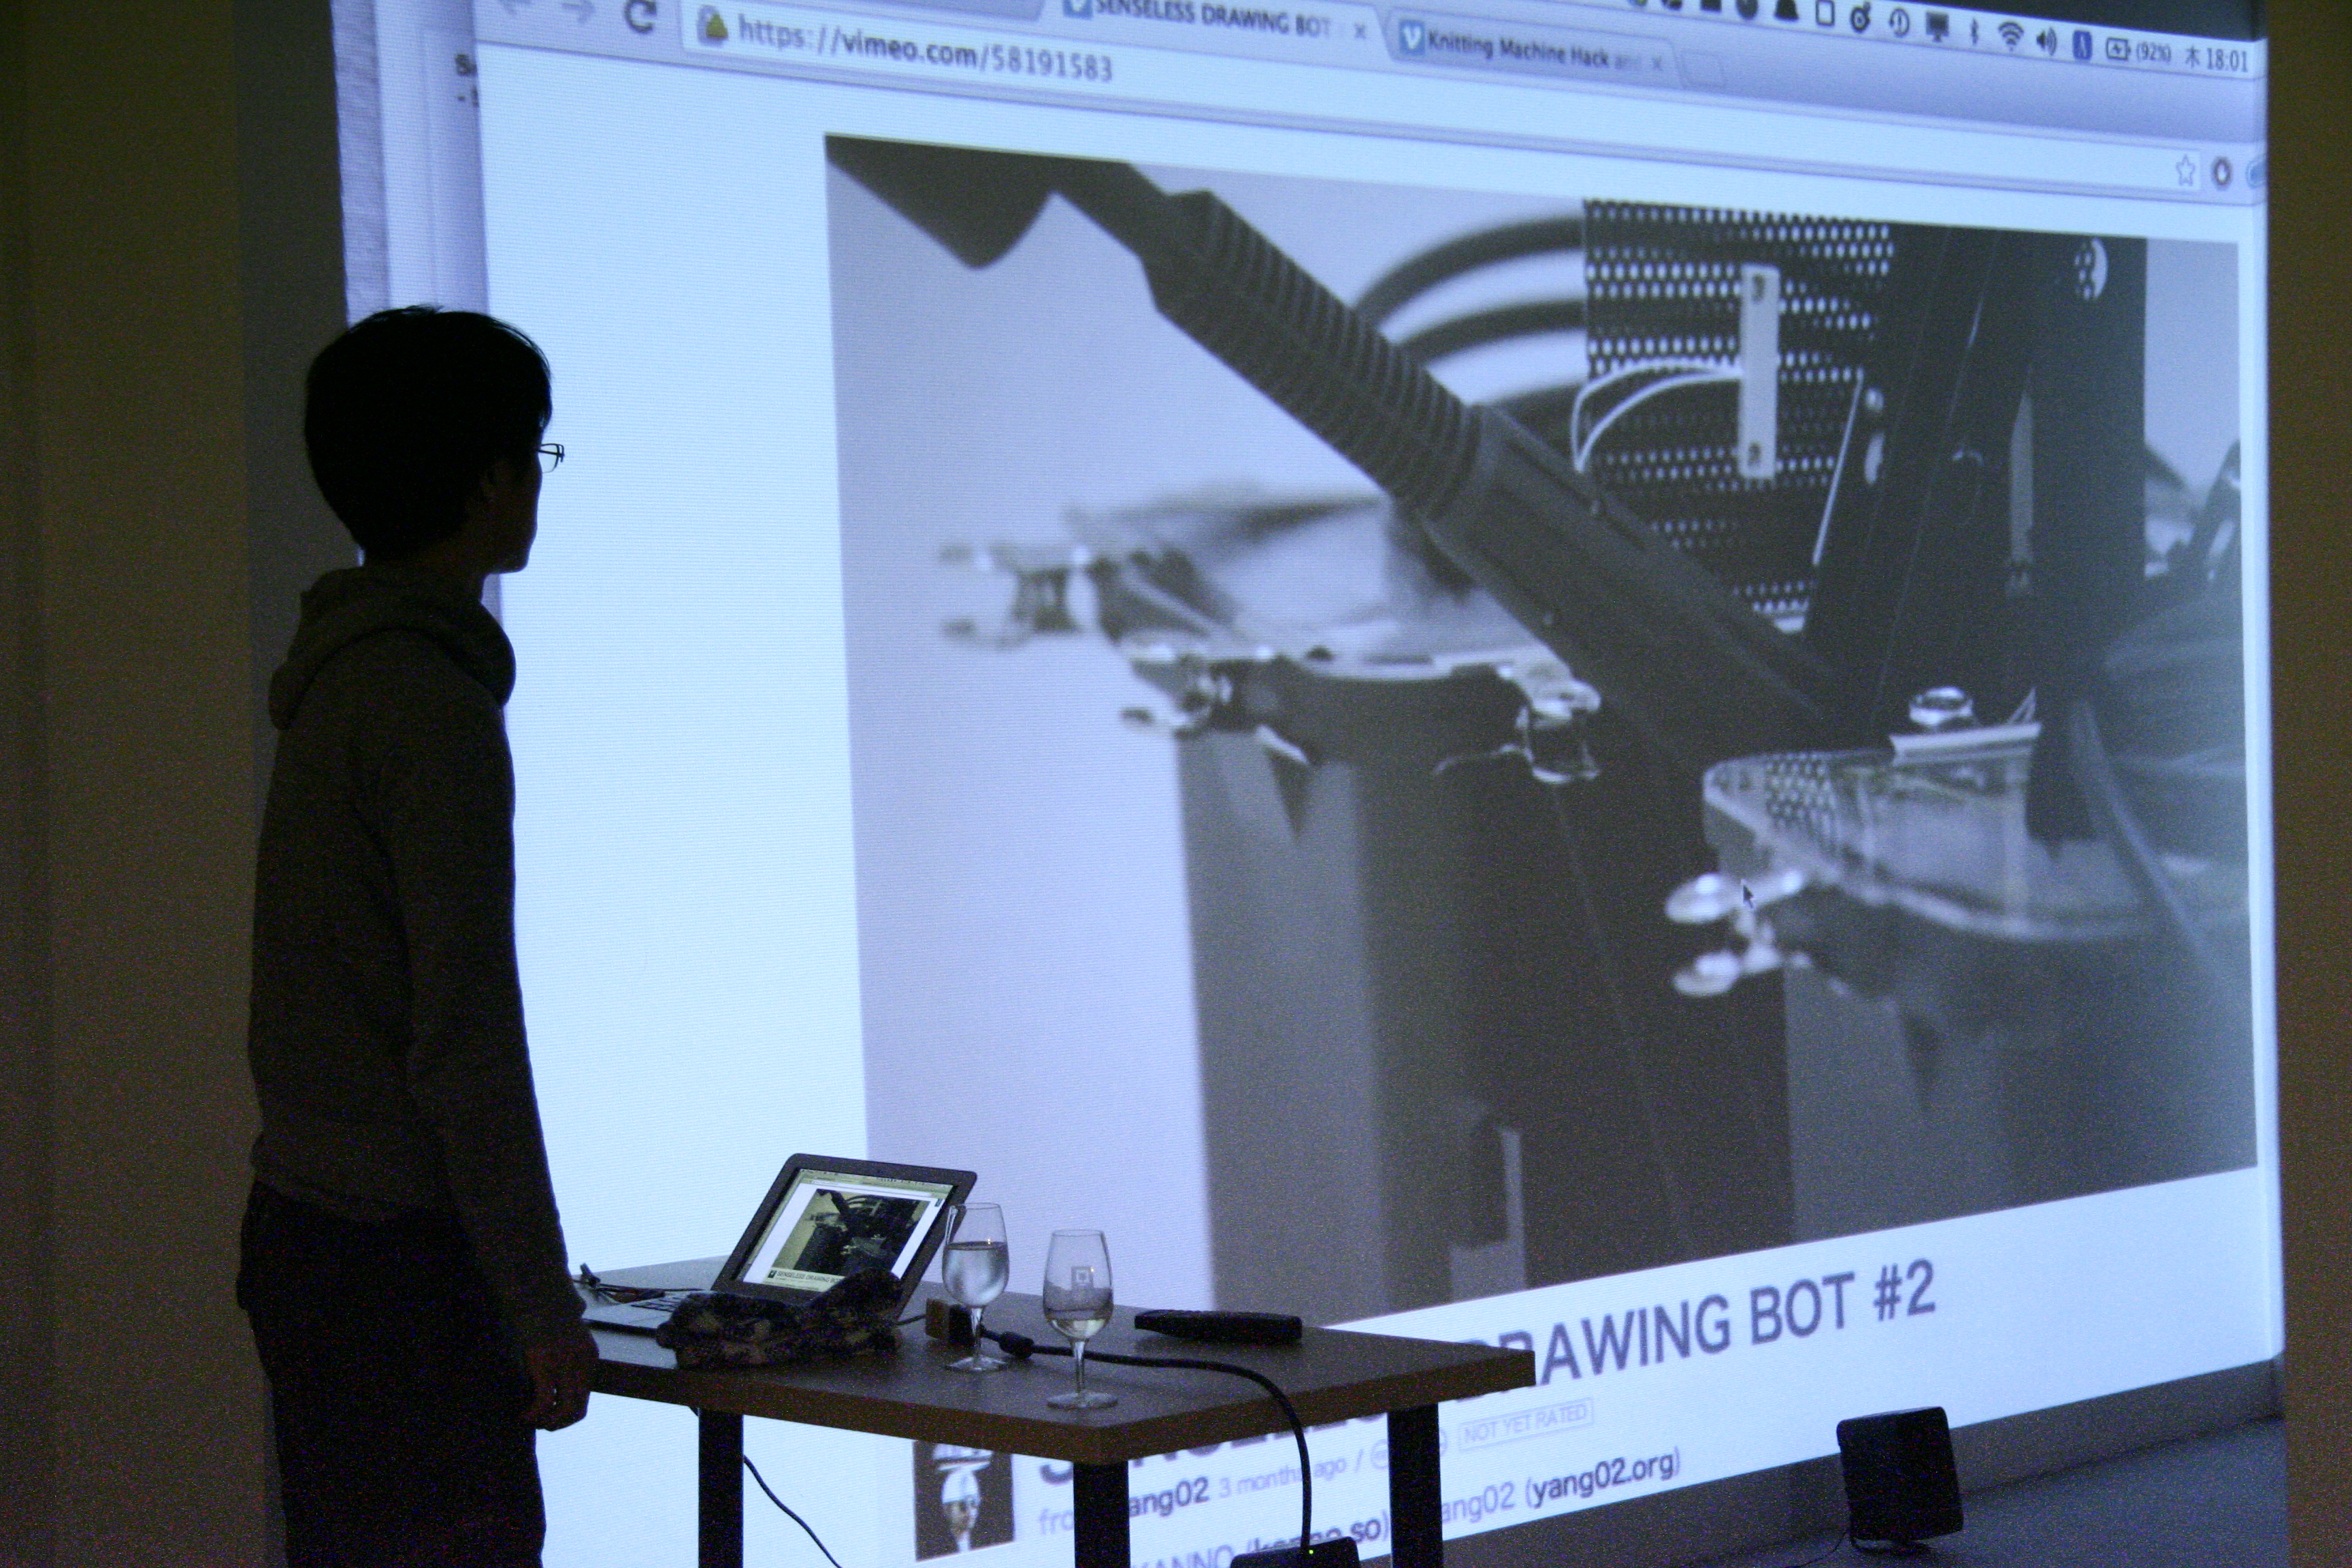Open the blue input source menu
The image size is (2352, 1568).
tap(2082, 46)
